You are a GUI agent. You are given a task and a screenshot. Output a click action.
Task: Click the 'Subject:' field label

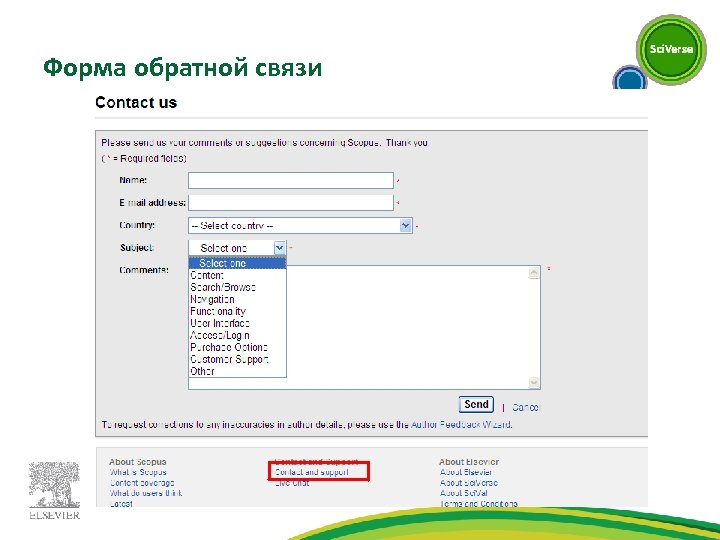click(137, 248)
